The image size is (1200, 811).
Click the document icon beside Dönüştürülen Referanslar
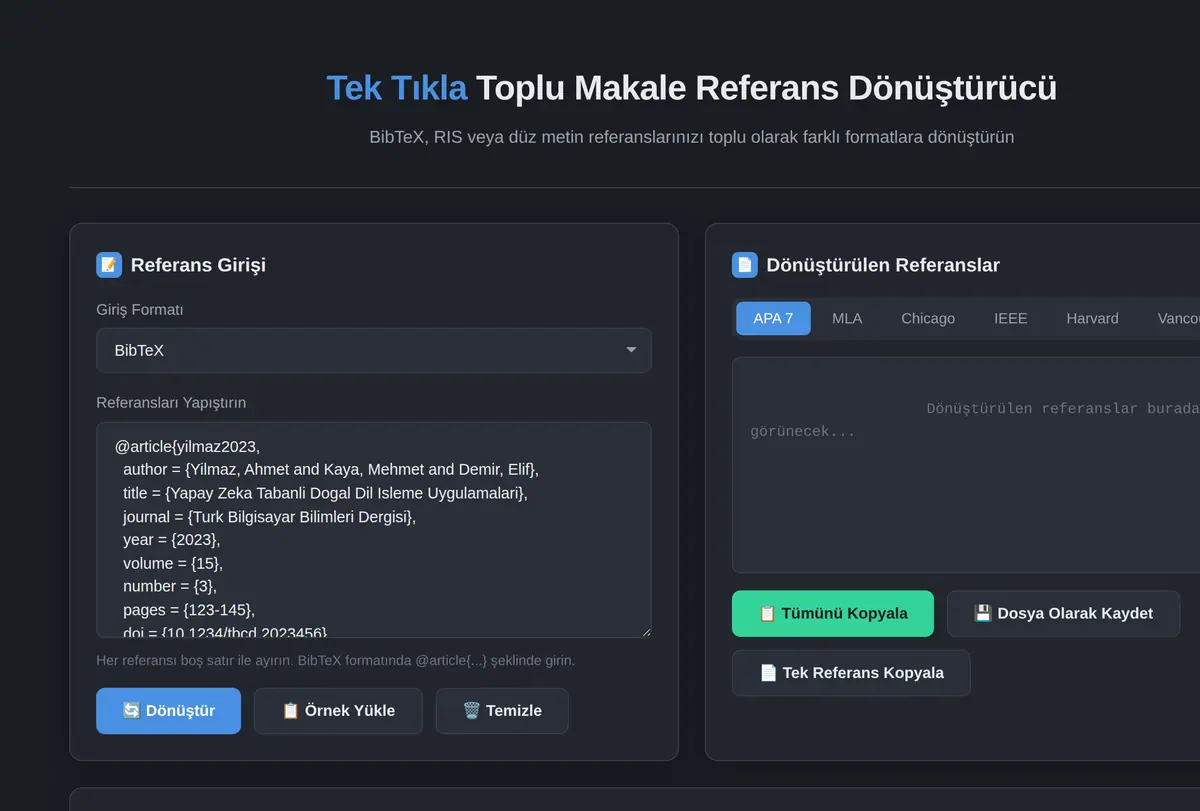pyautogui.click(x=745, y=265)
